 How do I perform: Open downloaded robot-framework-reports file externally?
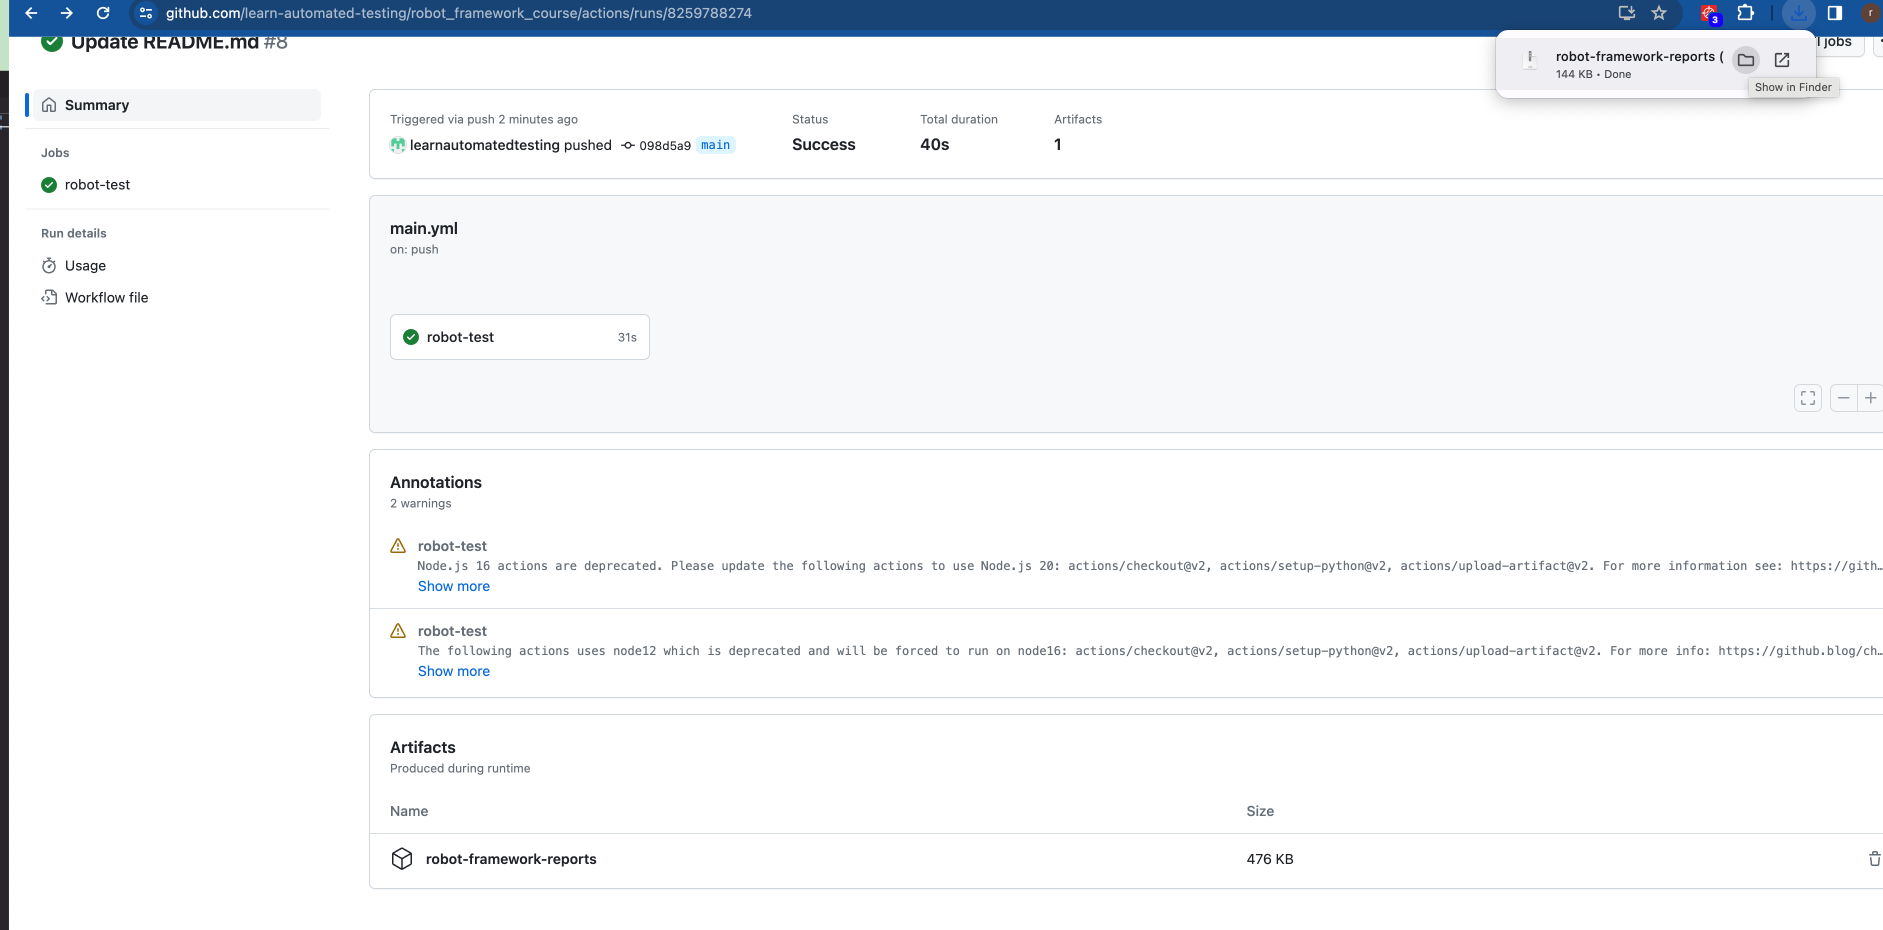pos(1782,60)
